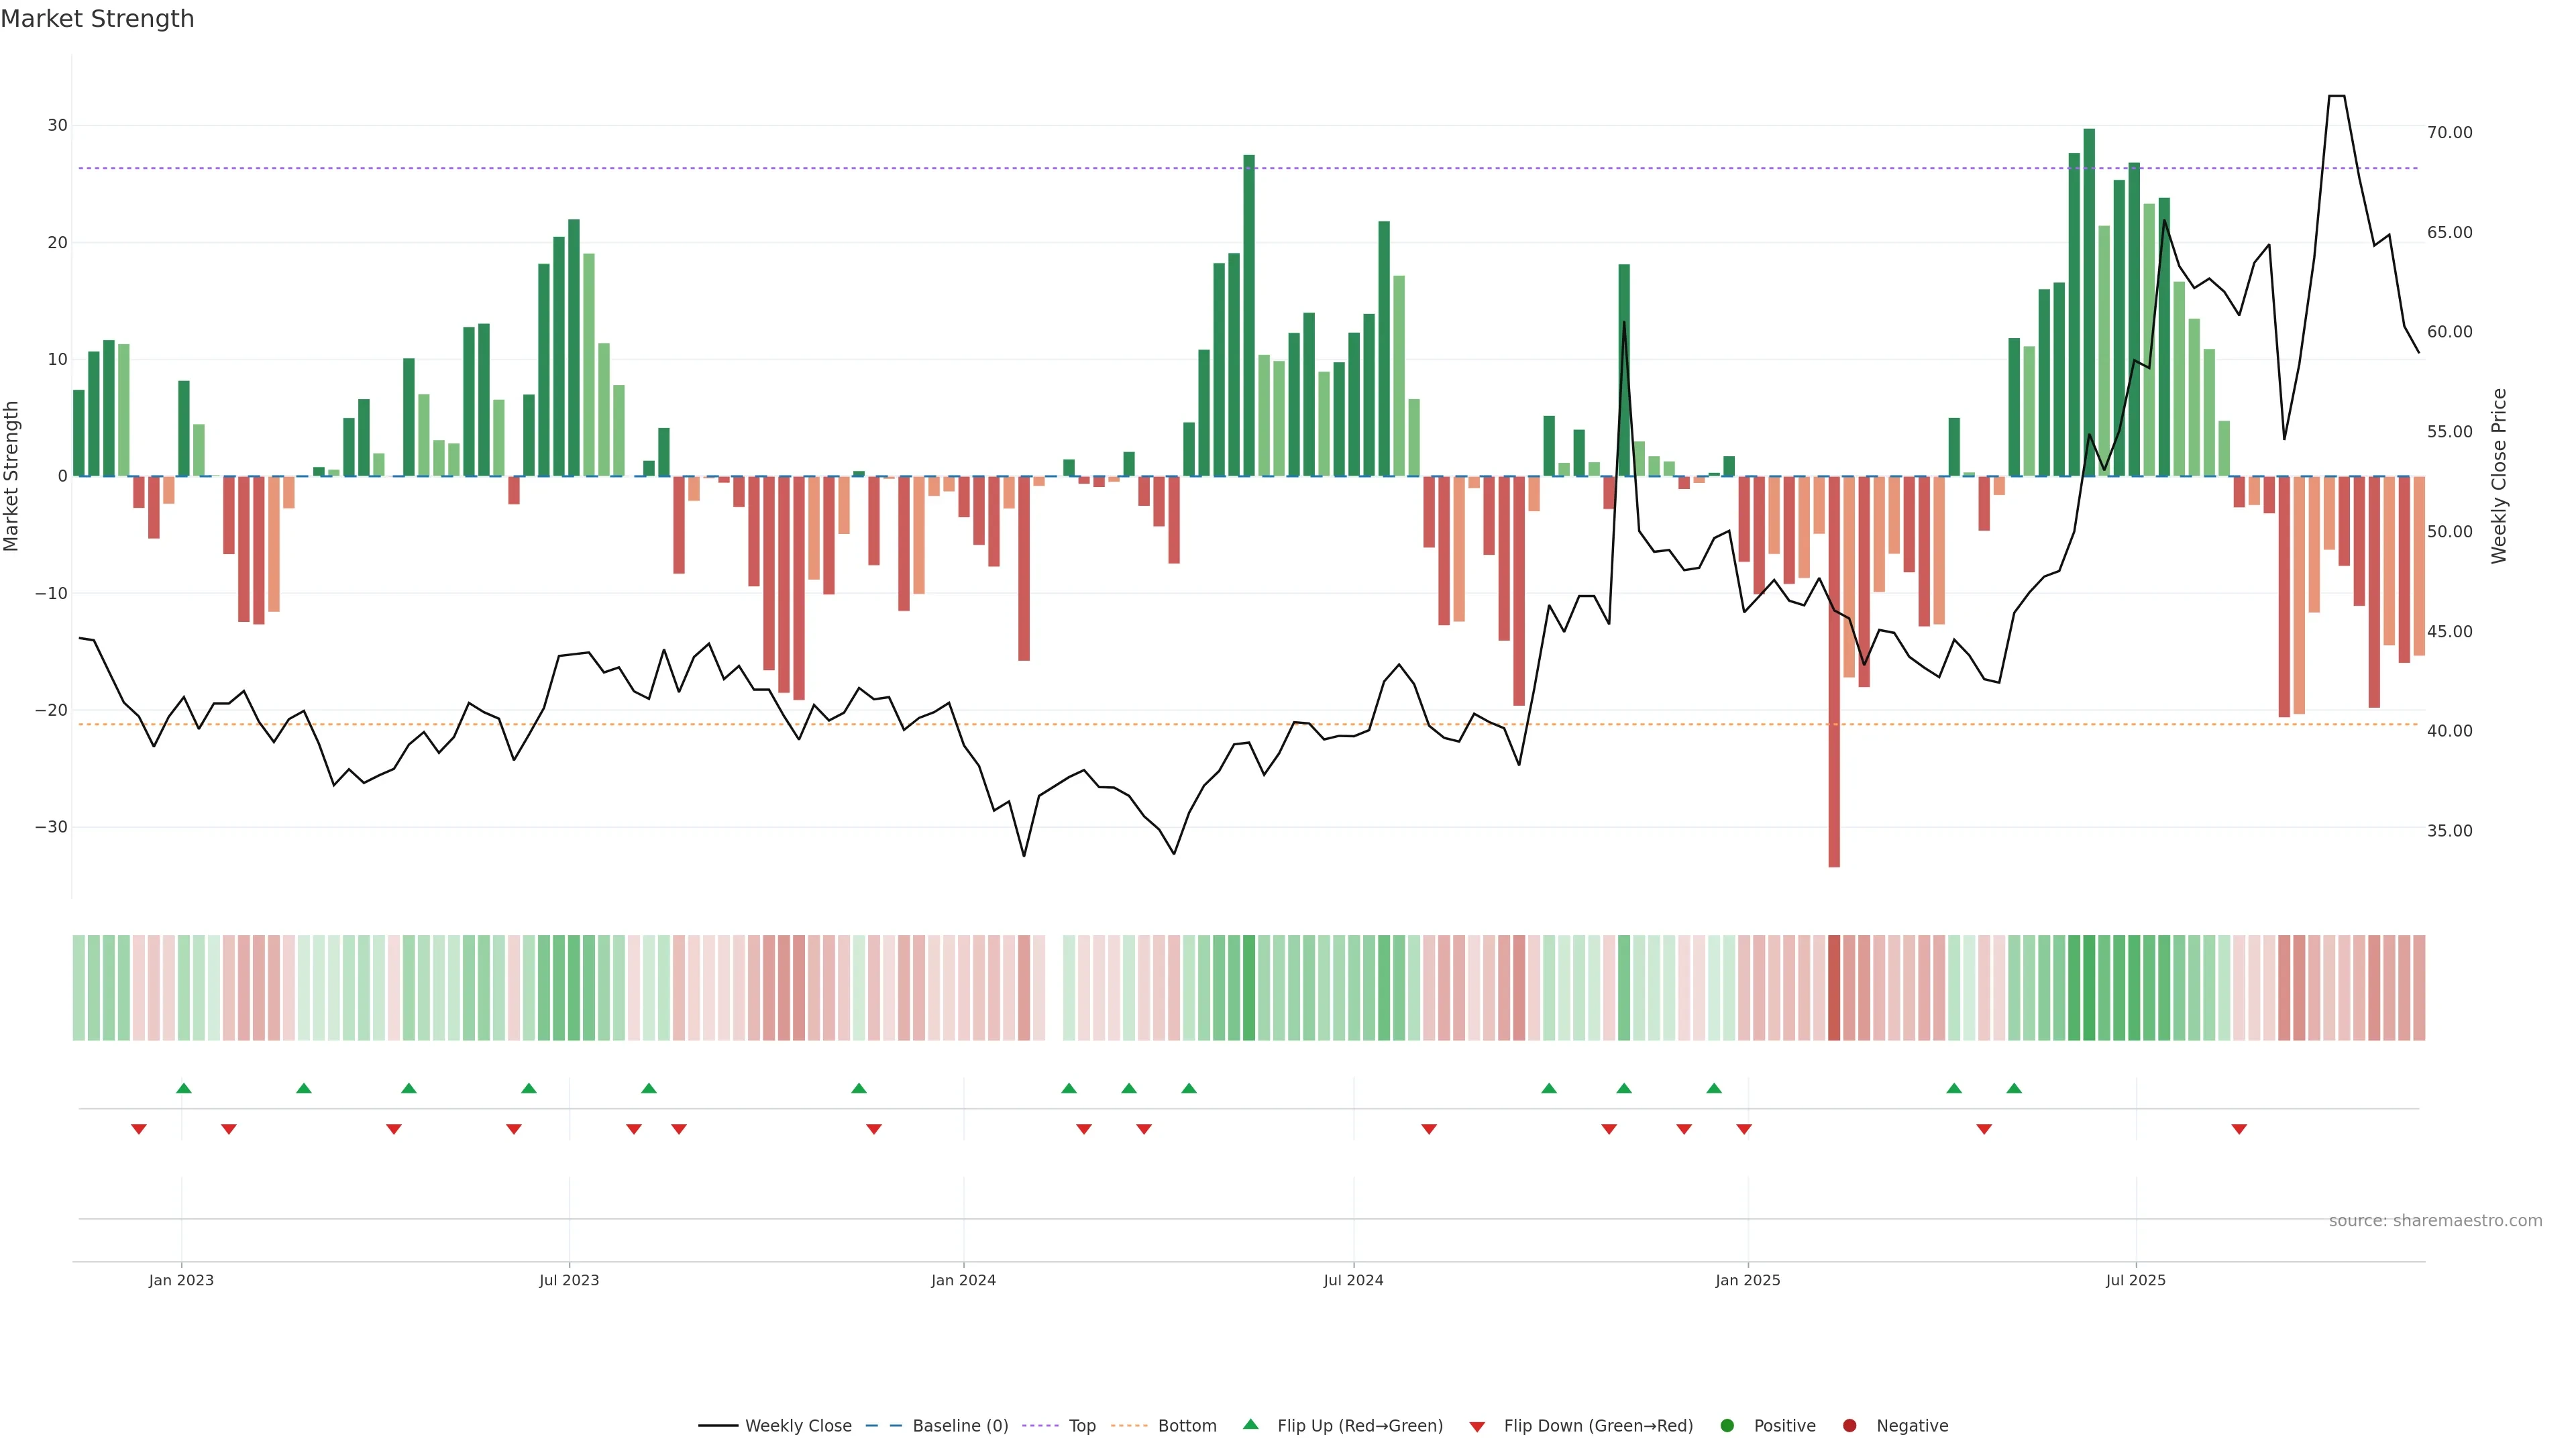Click the Weekly Close Price right axis title

(x=2498, y=476)
